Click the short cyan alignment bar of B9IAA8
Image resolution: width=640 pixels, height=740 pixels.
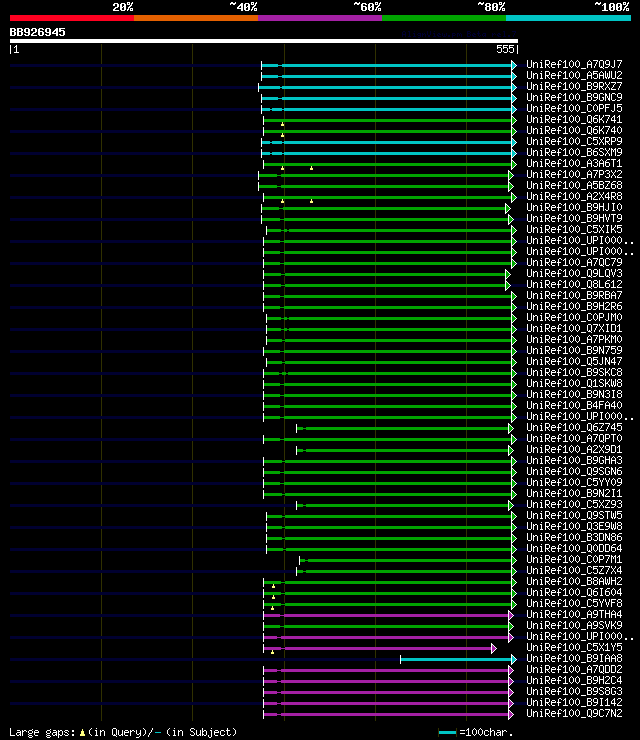click(x=458, y=659)
